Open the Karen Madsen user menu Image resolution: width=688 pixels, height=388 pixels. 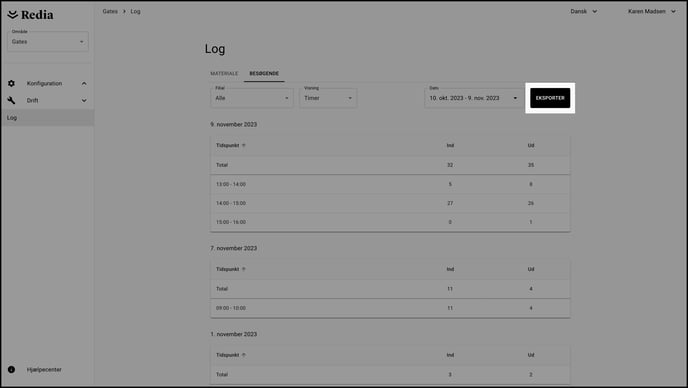click(x=652, y=11)
